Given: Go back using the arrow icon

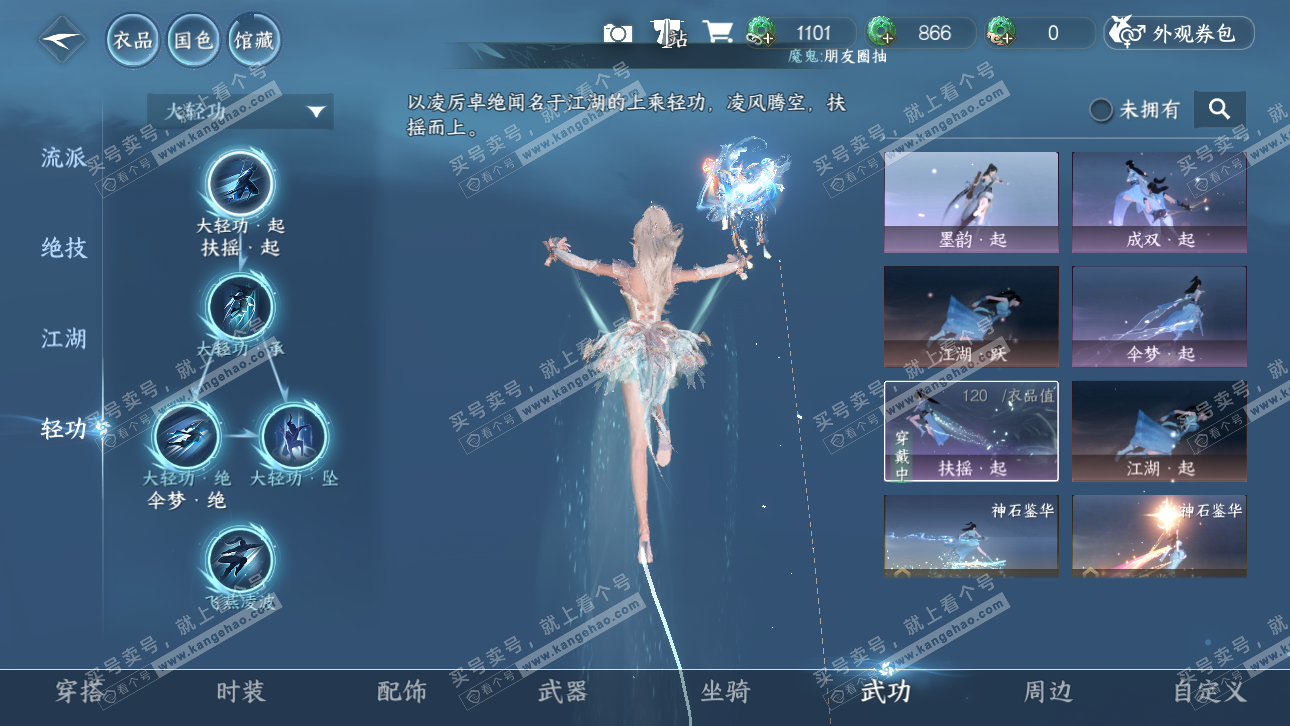Looking at the screenshot, I should tap(62, 40).
